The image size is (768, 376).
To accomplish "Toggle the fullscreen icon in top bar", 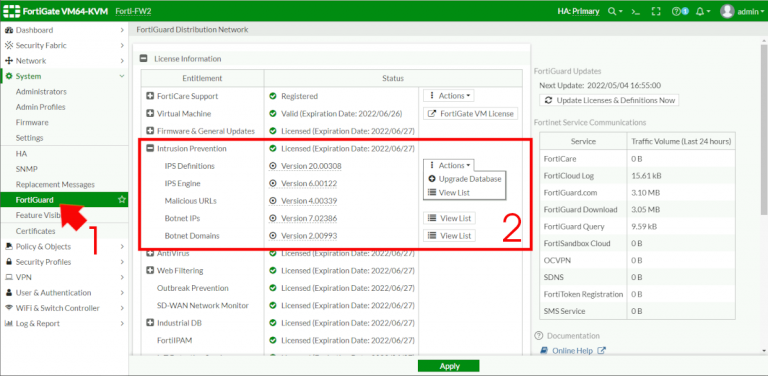I will pyautogui.click(x=656, y=11).
